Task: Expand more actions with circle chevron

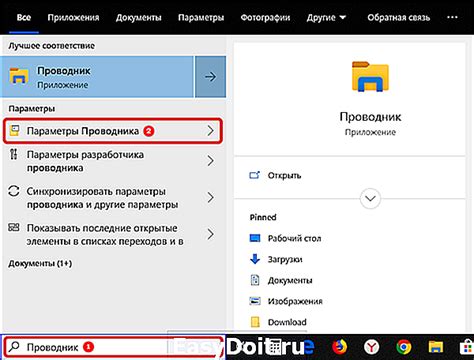Action: 370,199
